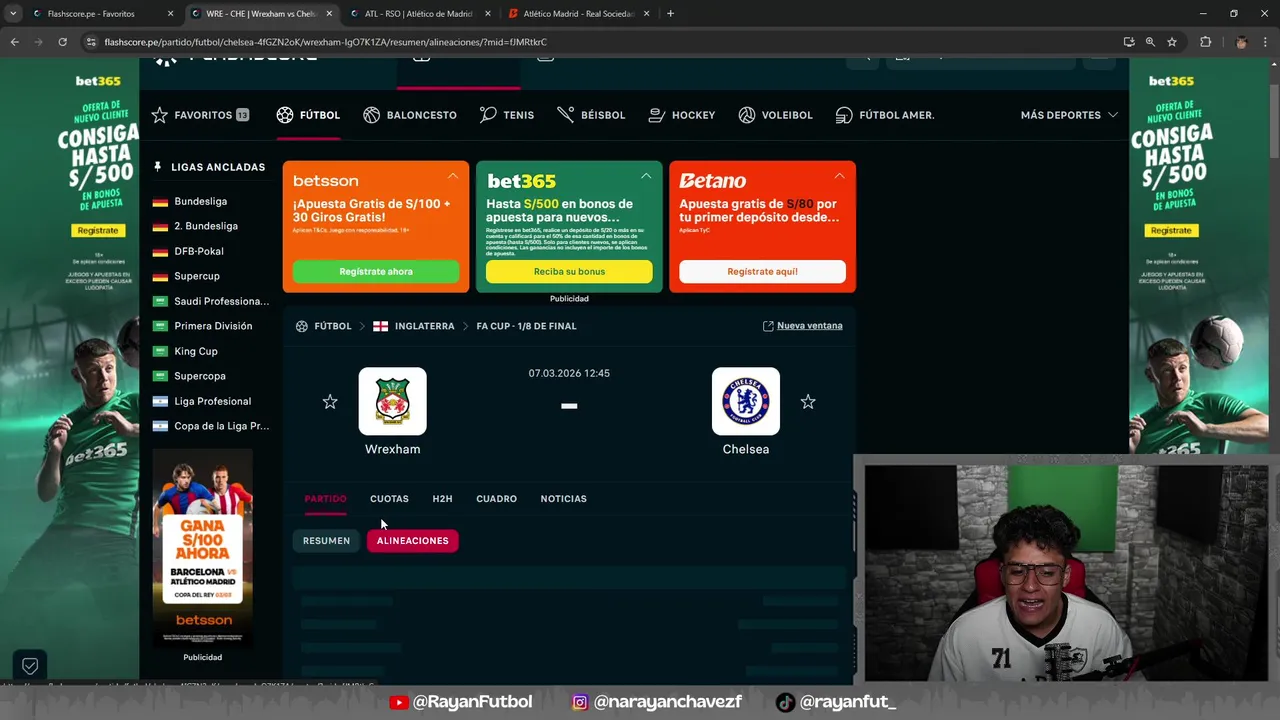The height and width of the screenshot is (720, 1280).
Task: Click the FA CUP - 1/8 DE FINAL breadcrumb
Action: click(x=526, y=326)
